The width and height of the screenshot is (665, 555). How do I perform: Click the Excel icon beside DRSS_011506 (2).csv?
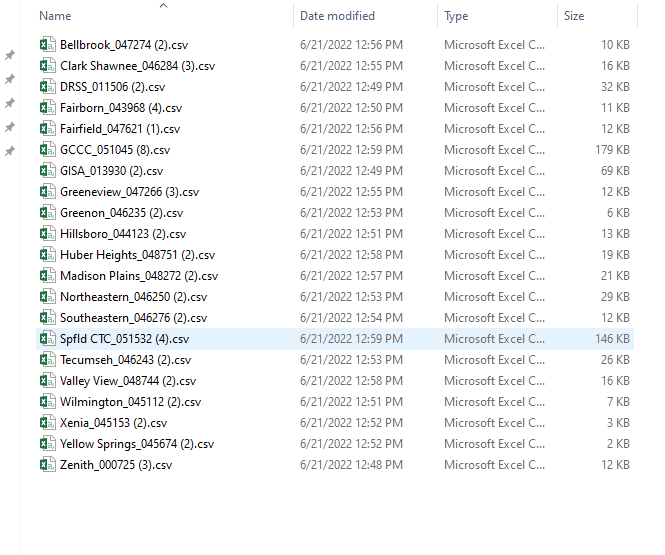48,86
